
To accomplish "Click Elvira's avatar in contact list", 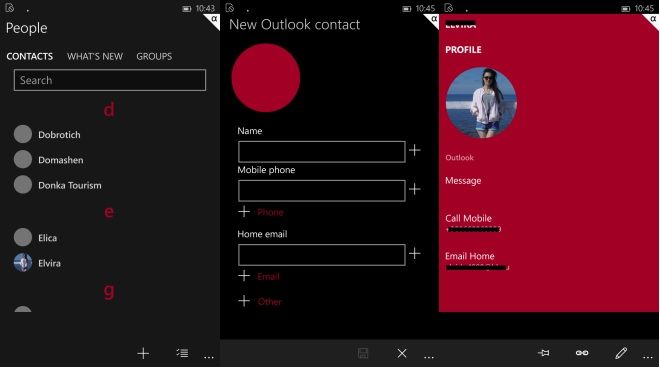I will click(23, 263).
